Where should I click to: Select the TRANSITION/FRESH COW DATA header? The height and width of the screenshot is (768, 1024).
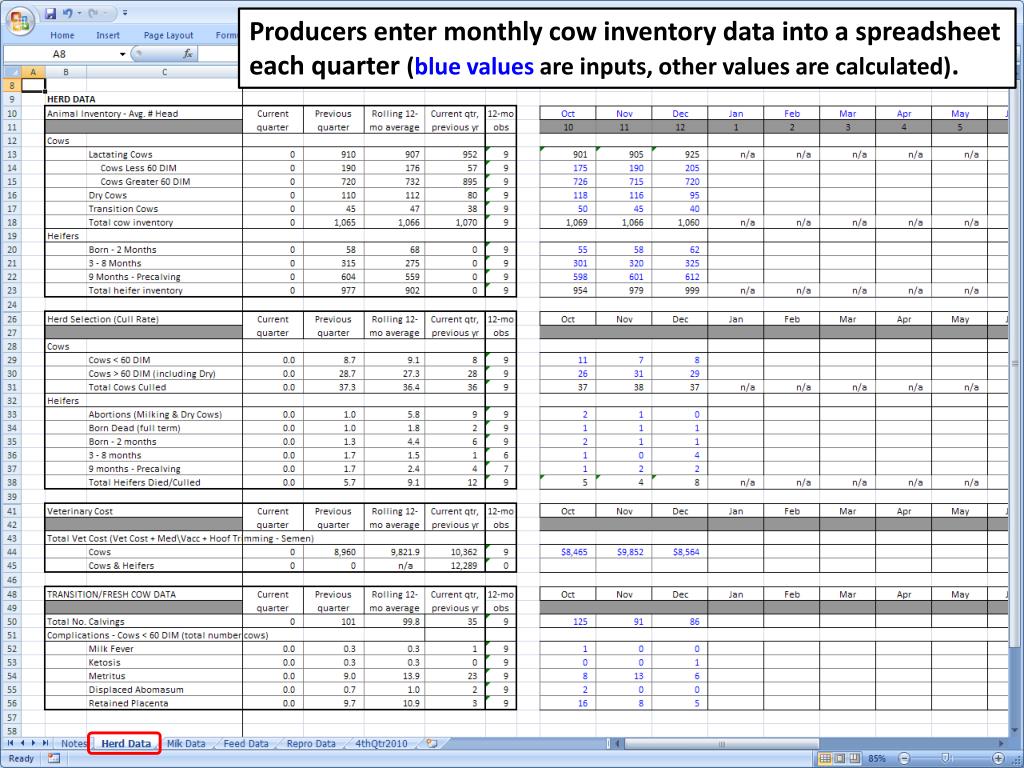tap(111, 594)
